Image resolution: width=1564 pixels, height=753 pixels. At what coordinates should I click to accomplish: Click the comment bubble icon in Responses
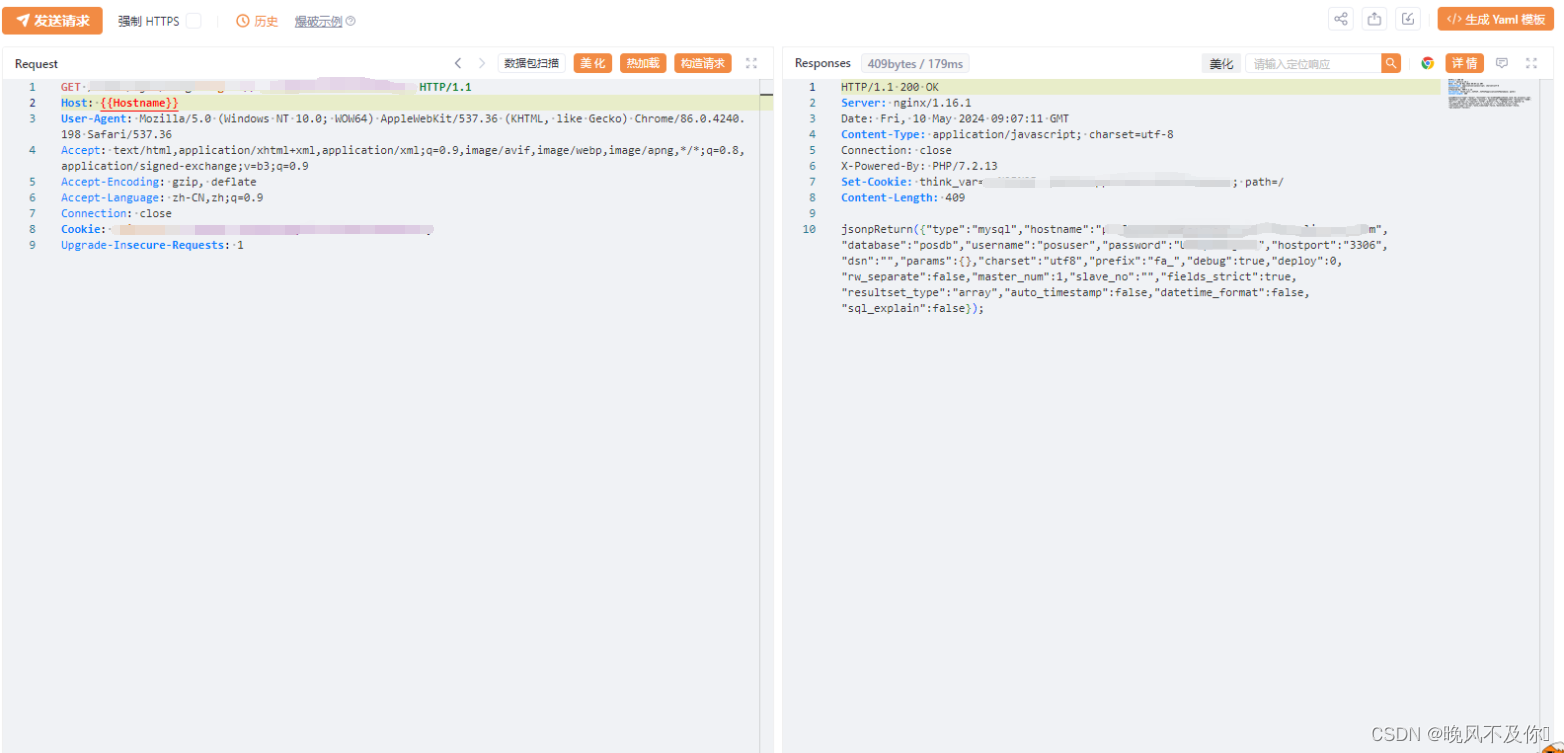tap(1501, 63)
